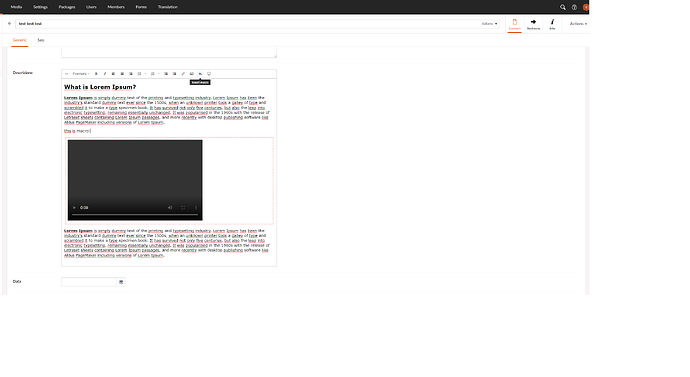Expand the Formats dropdown in the editor
Image resolution: width=690 pixels, height=377 pixels.
pyautogui.click(x=81, y=74)
